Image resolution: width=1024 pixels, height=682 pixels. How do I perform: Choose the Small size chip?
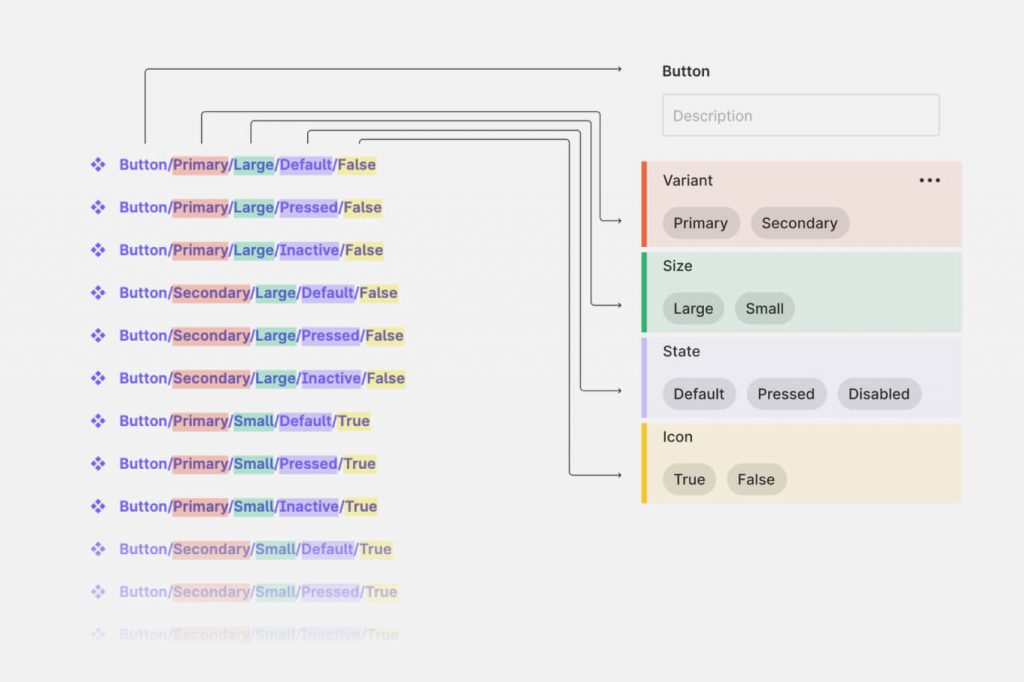point(765,308)
